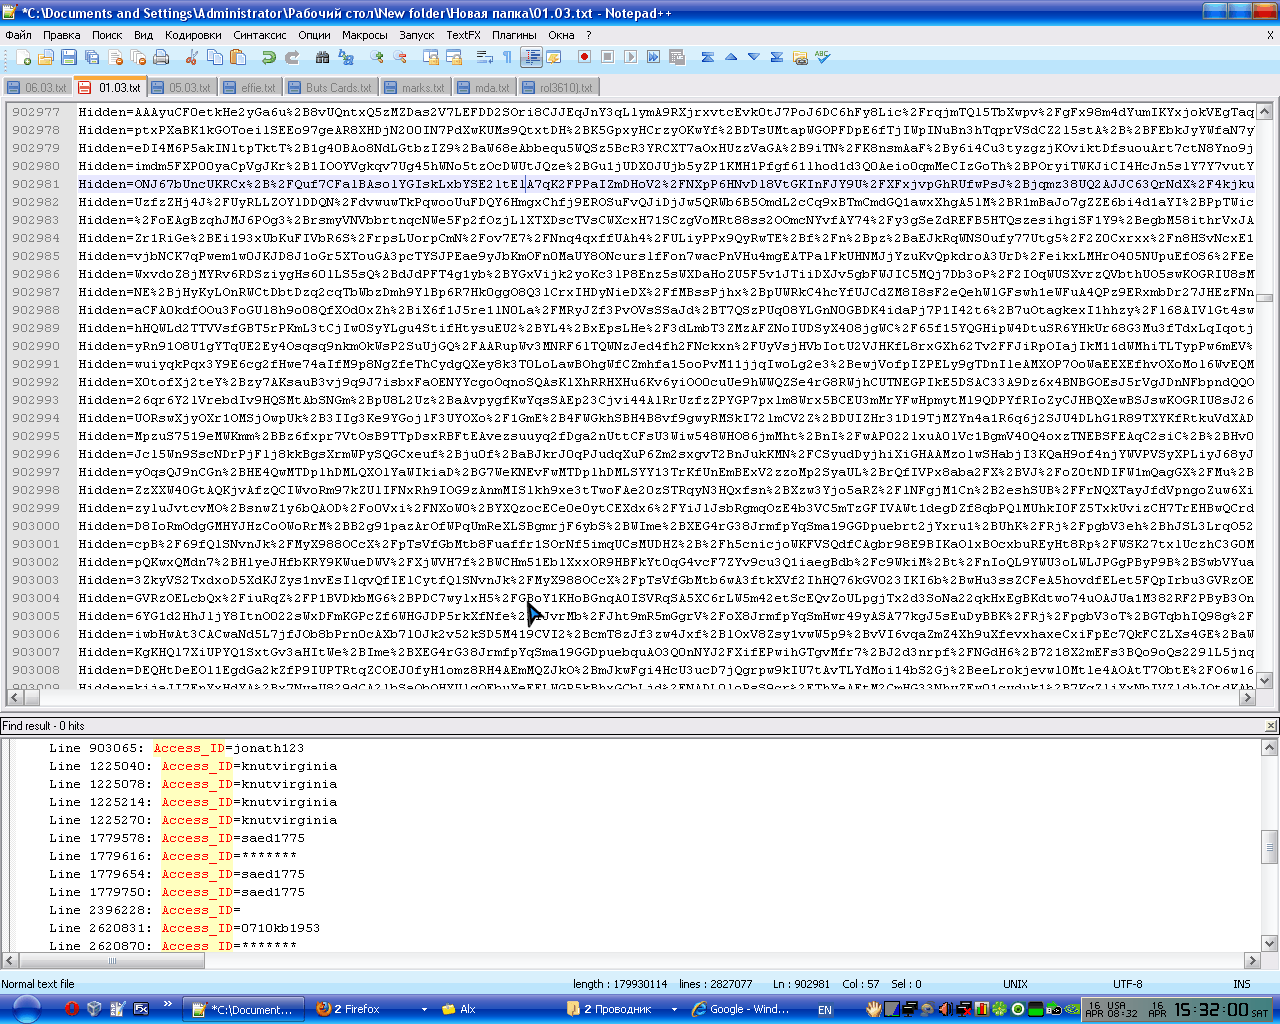Save the current document via toolbar

(69, 57)
